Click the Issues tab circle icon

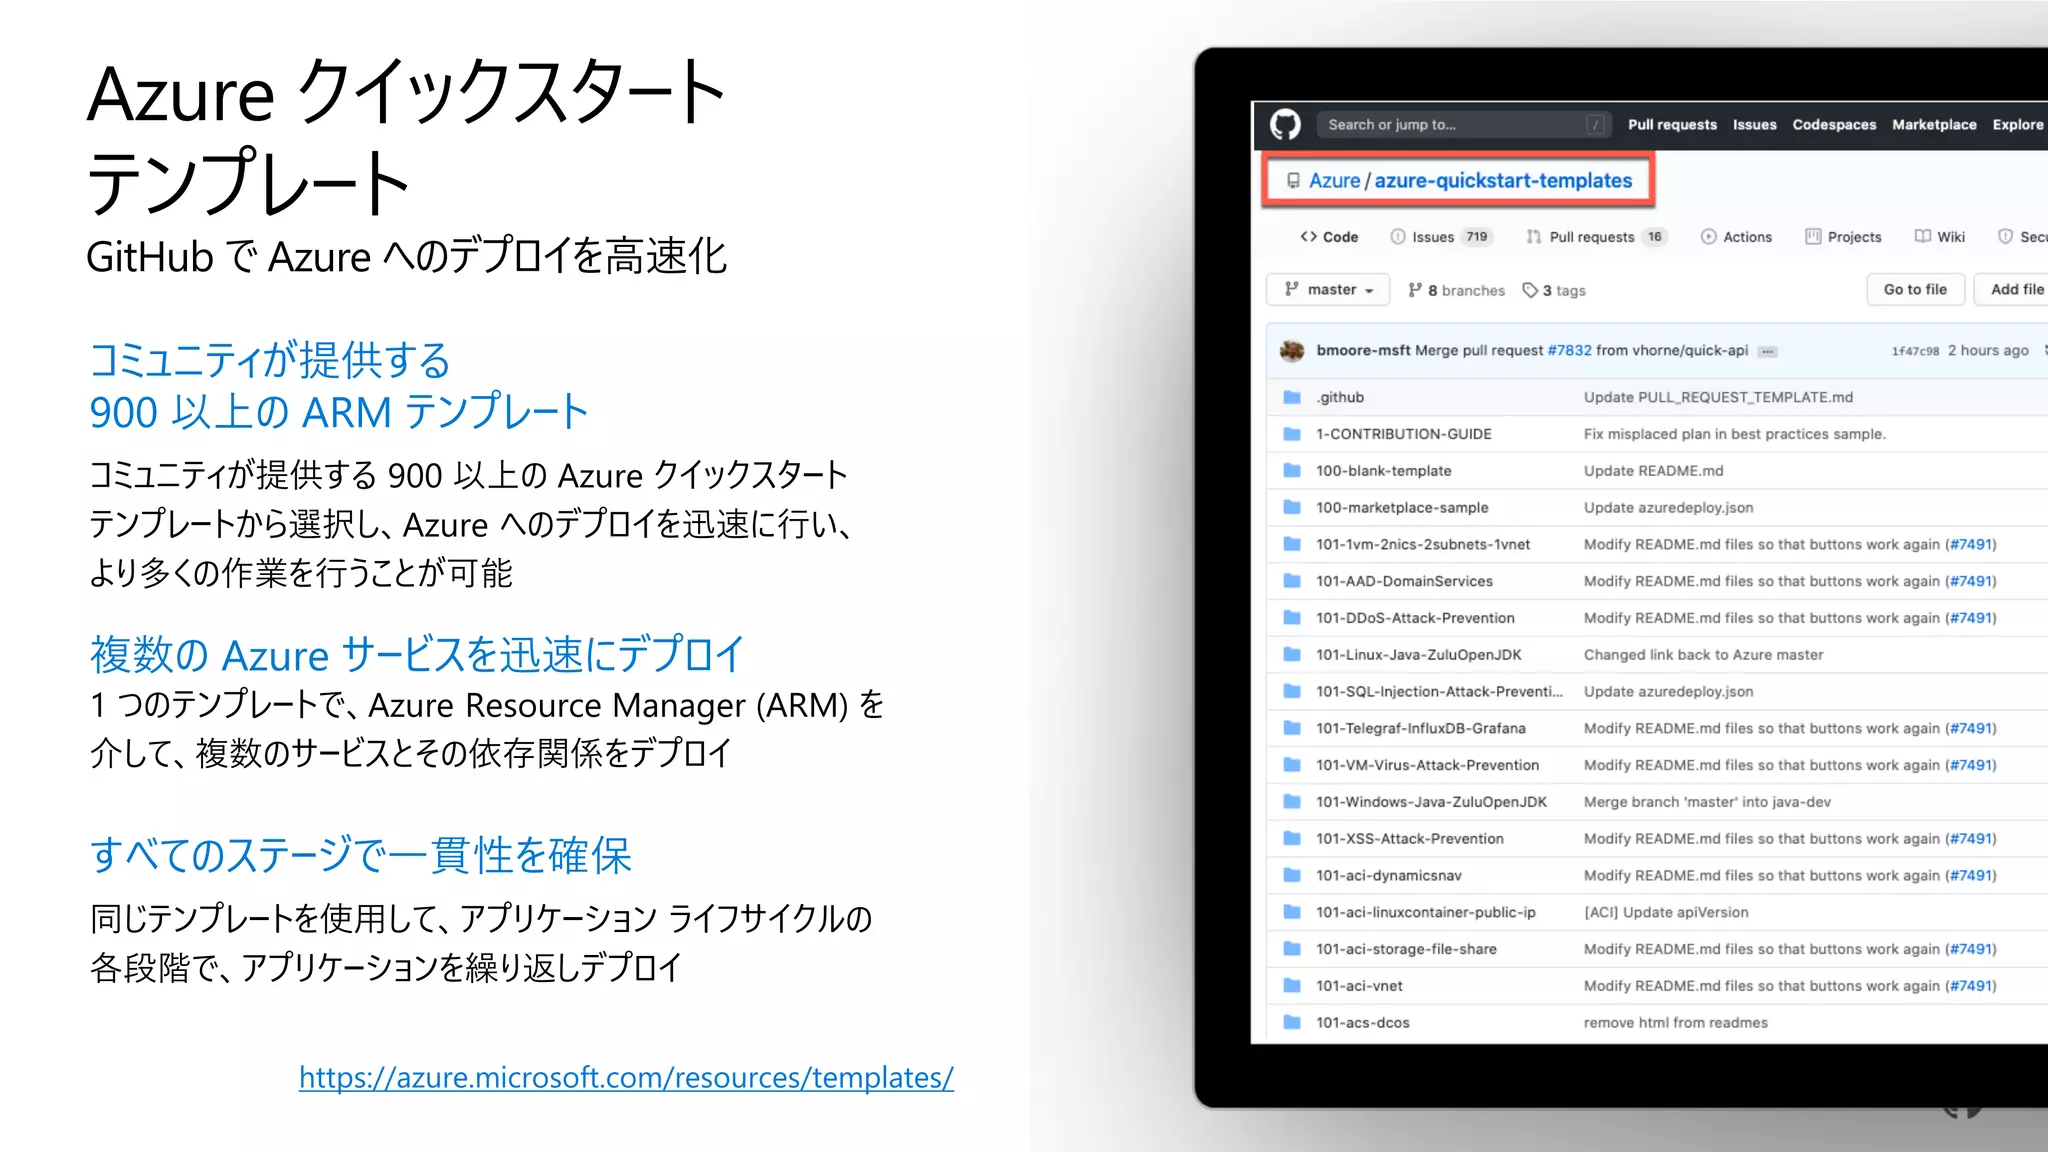[x=1398, y=237]
